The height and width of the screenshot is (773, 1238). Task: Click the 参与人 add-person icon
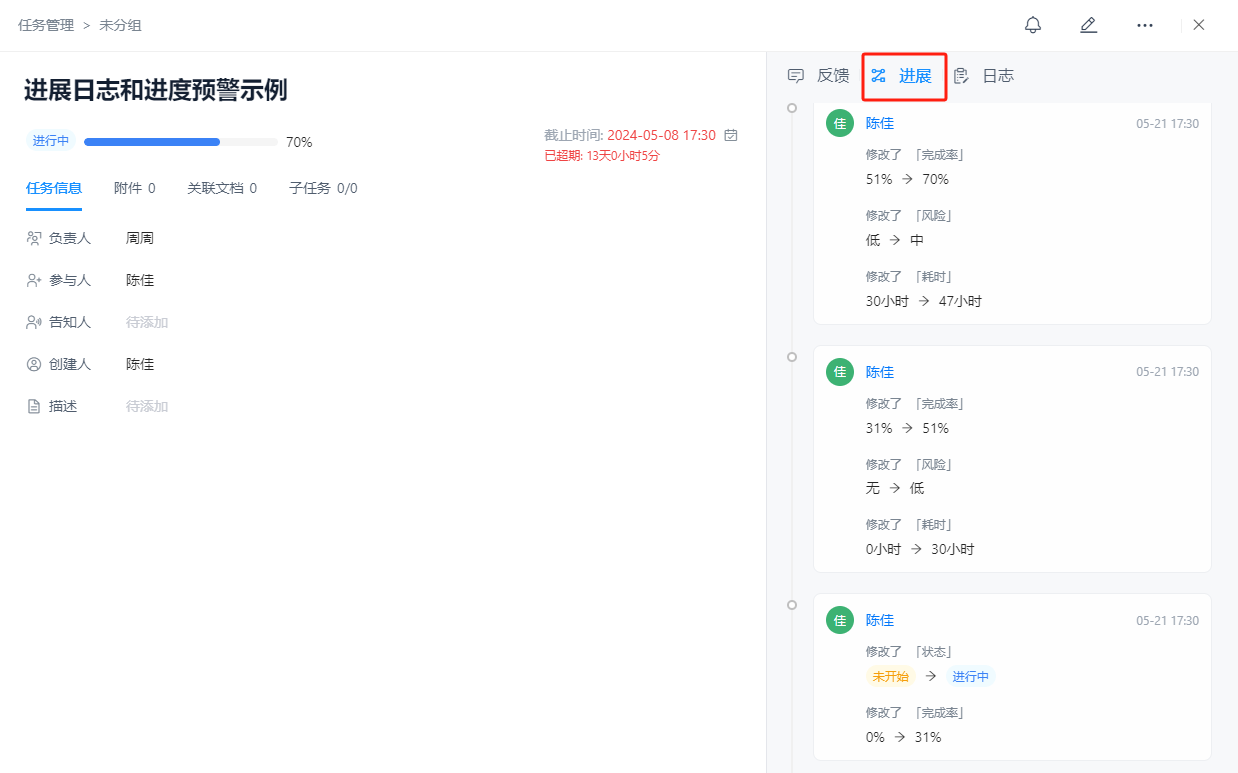pos(34,280)
